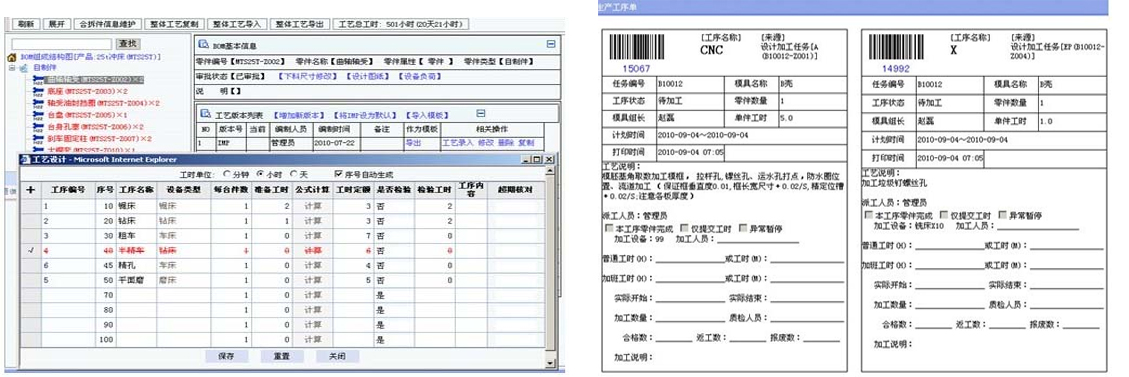Toggle the 序号自动生成 checkbox
1129x377 pixels.
coord(339,174)
